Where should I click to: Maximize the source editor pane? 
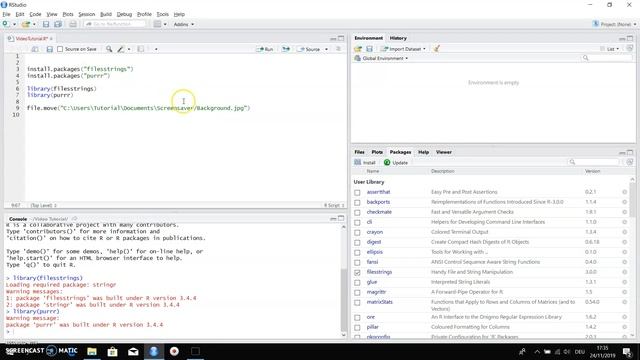[x=341, y=38]
